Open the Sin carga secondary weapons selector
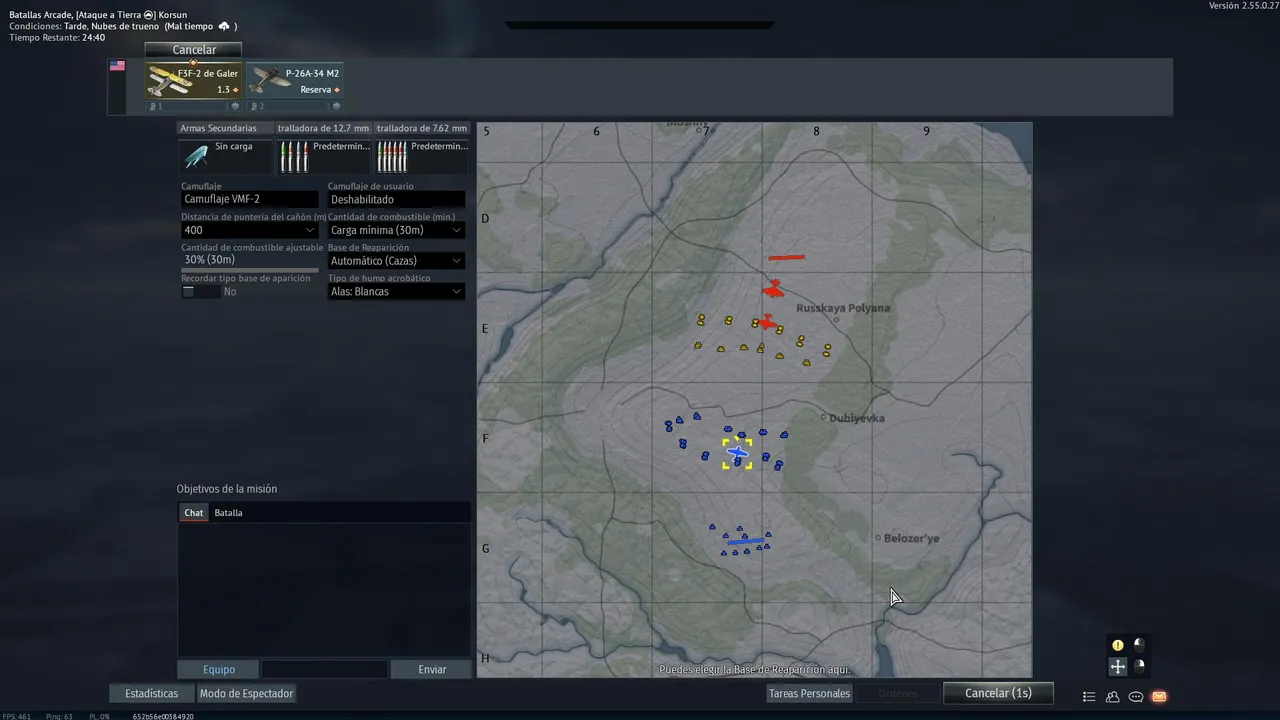 tap(225, 156)
